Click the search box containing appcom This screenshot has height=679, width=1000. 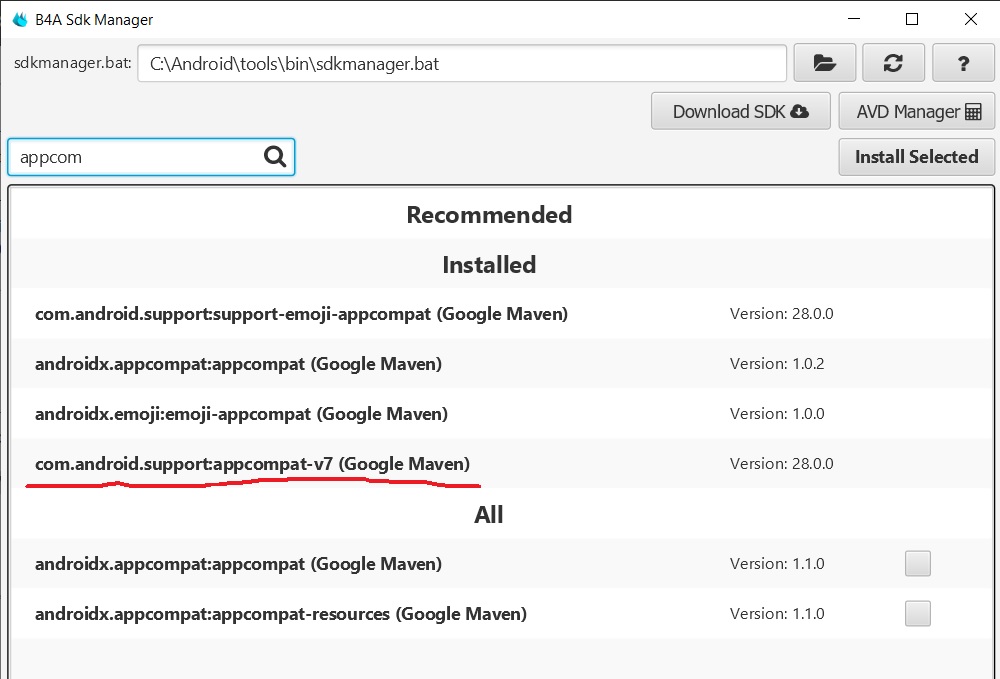click(135, 157)
